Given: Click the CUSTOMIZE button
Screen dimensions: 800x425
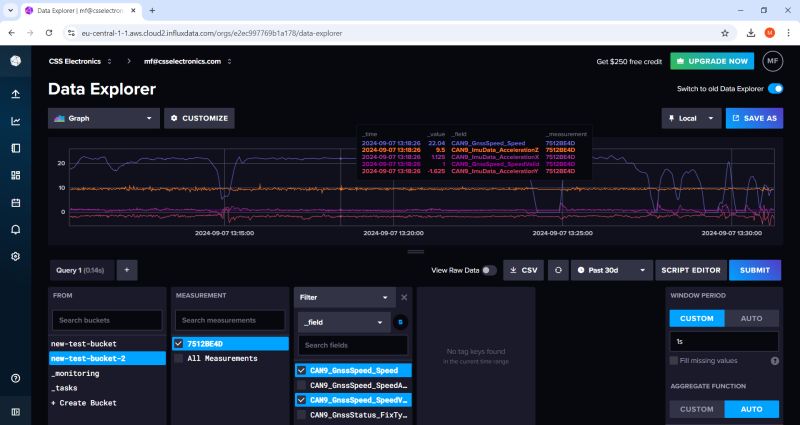Looking at the screenshot, I should [199, 118].
